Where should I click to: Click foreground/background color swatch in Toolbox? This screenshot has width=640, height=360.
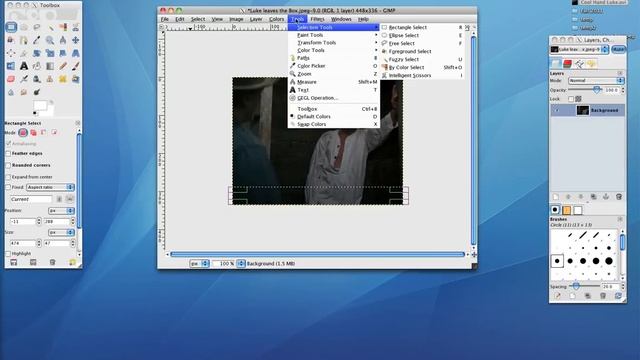[x=42, y=107]
